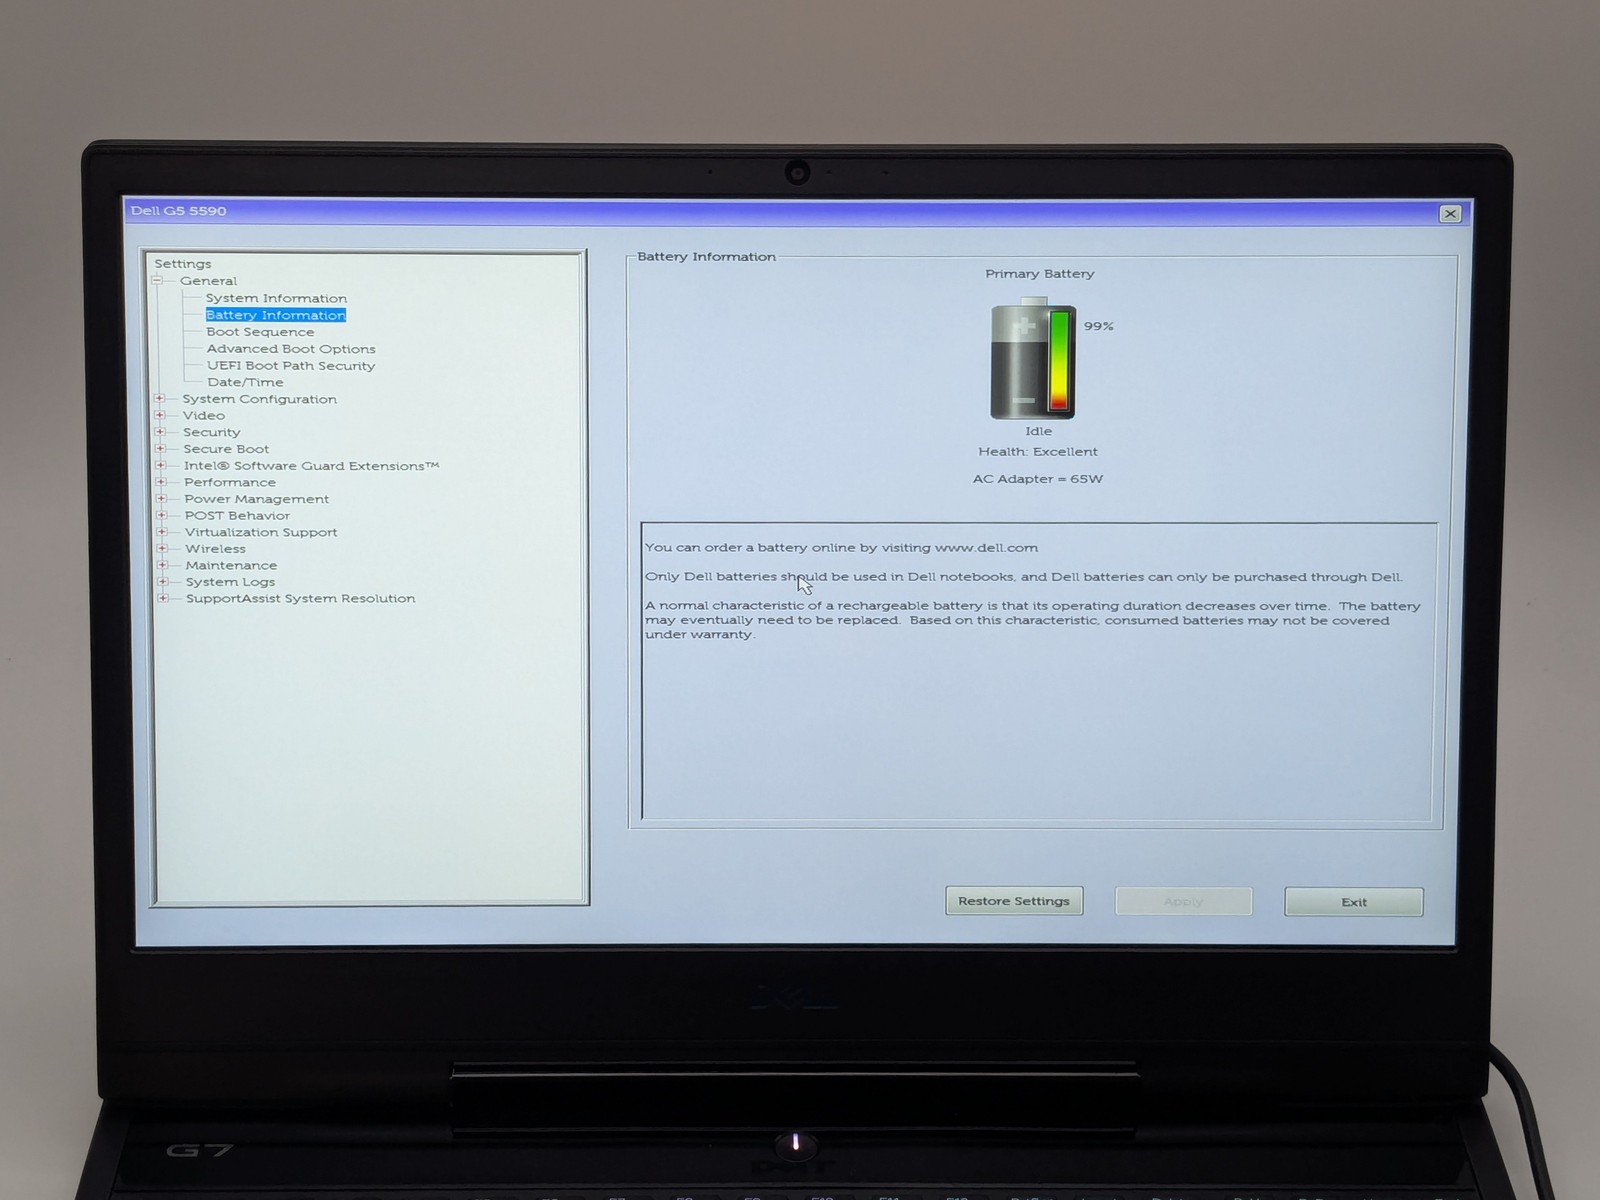This screenshot has height=1200, width=1600.
Task: Expand the Virtualization Support node
Action: [162, 532]
